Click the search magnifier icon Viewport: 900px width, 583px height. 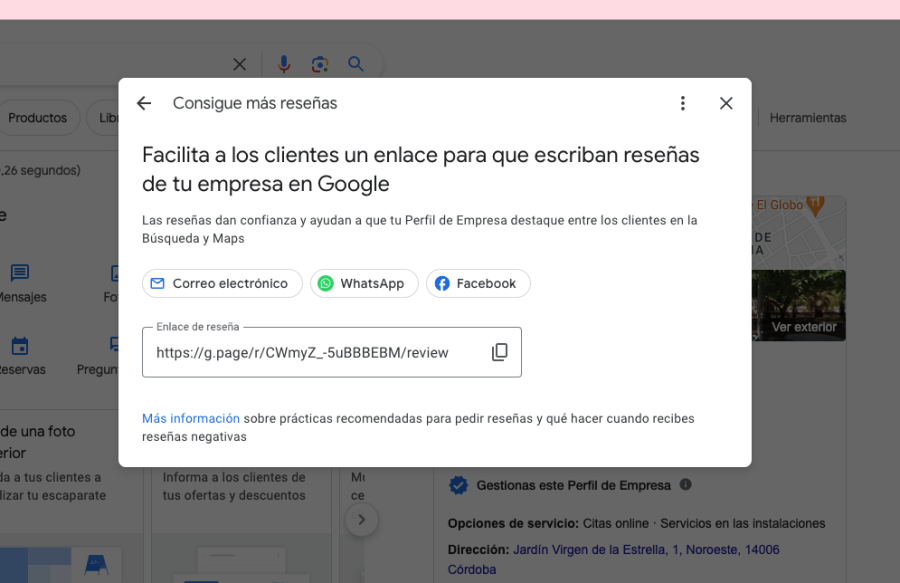pos(356,63)
